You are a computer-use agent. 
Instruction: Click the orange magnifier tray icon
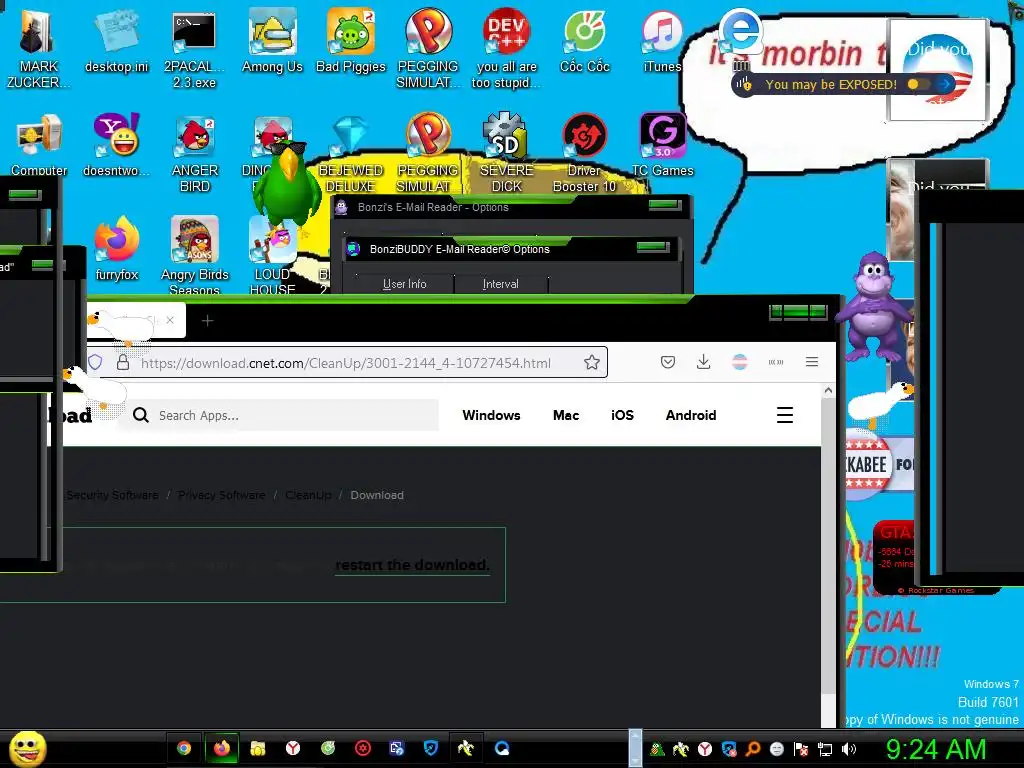752,749
